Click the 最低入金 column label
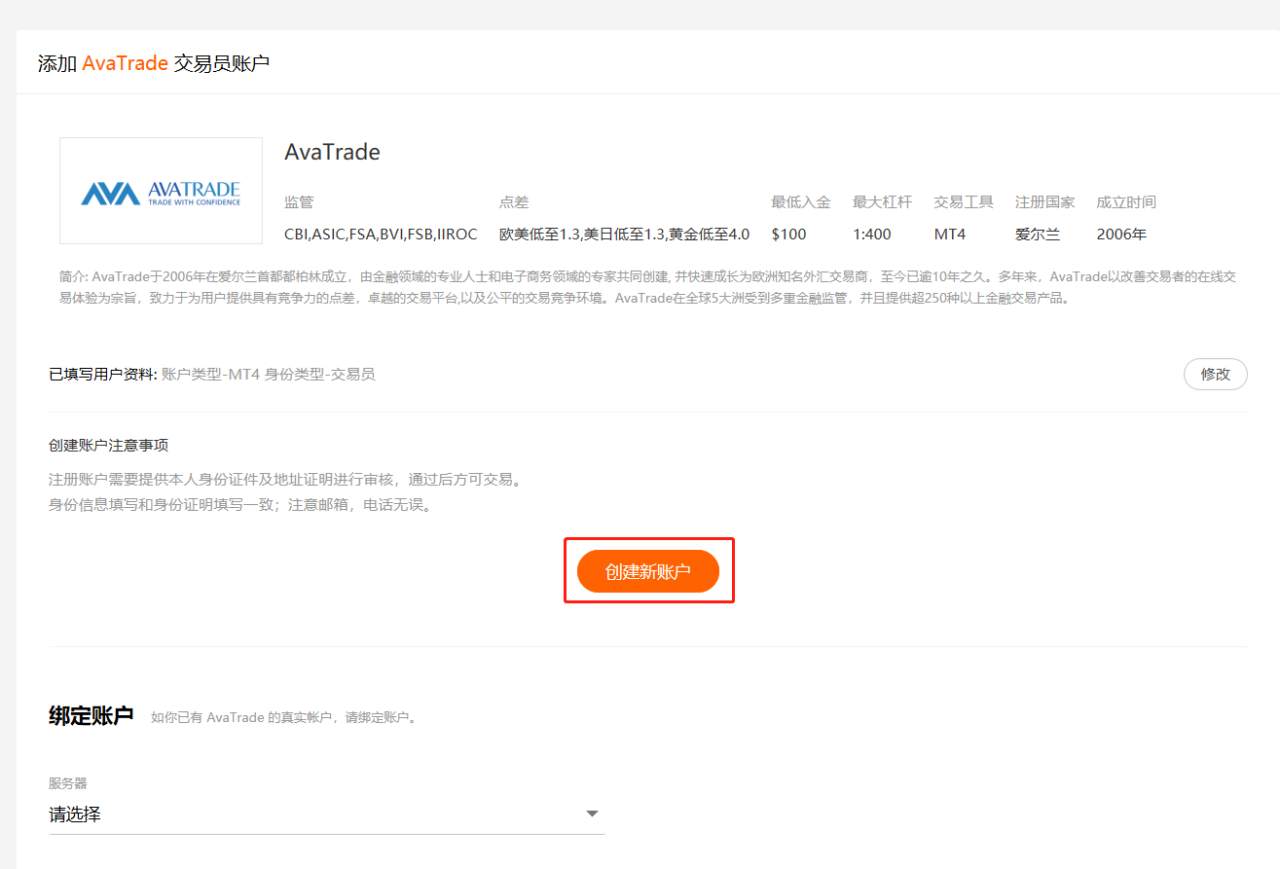The width and height of the screenshot is (1280, 869). pyautogui.click(x=801, y=202)
